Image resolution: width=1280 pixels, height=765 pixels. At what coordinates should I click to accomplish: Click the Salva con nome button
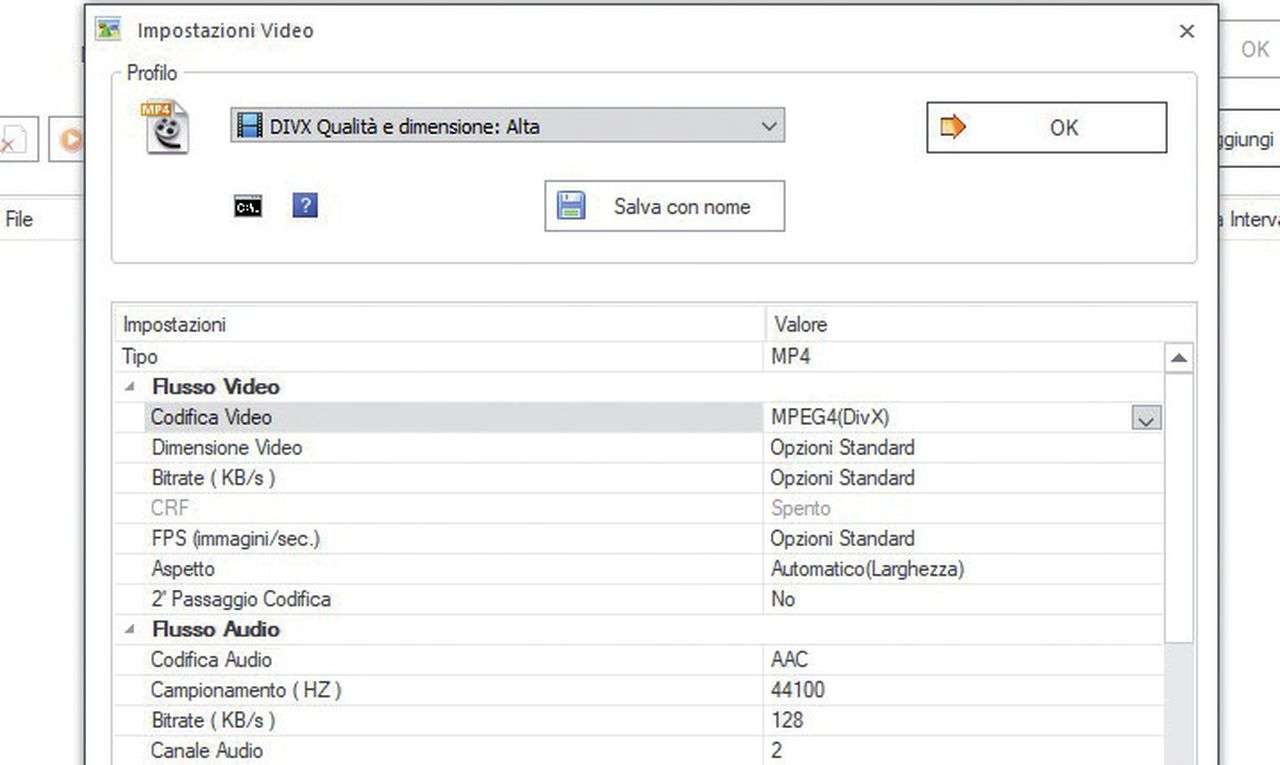click(x=664, y=206)
